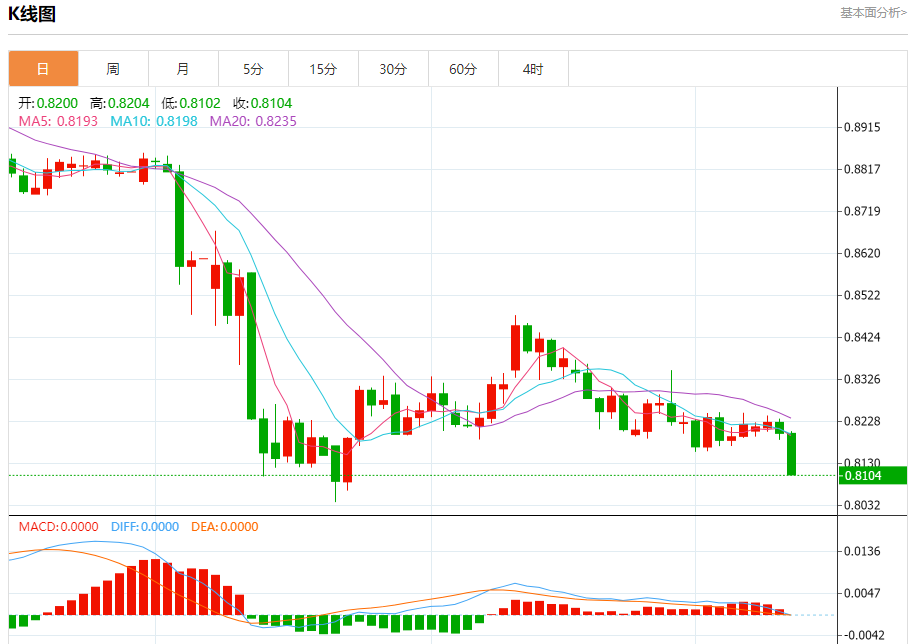Click the 0.8915 price axis label
The width and height of the screenshot is (917, 644).
862,128
